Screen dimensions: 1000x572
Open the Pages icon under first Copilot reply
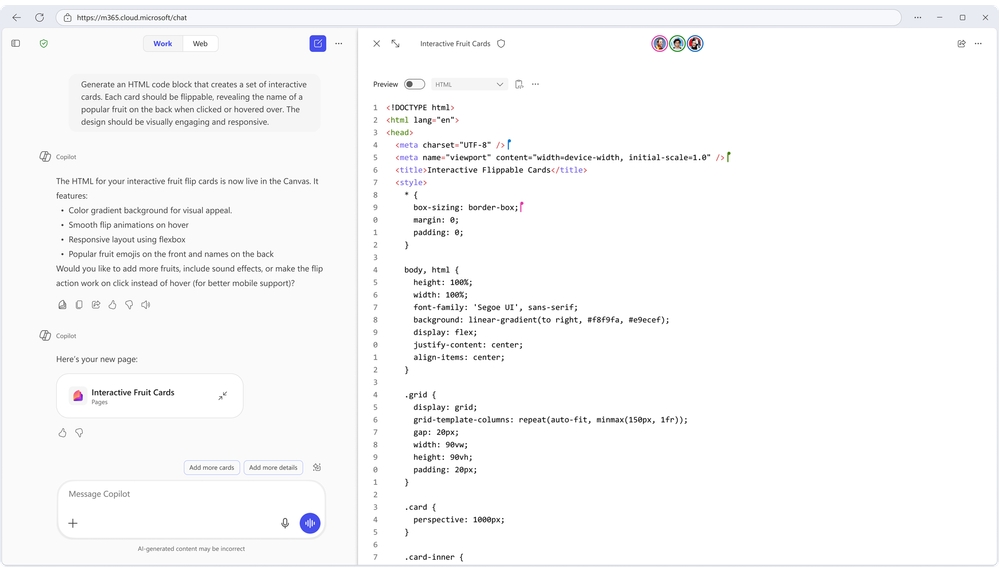pos(62,305)
